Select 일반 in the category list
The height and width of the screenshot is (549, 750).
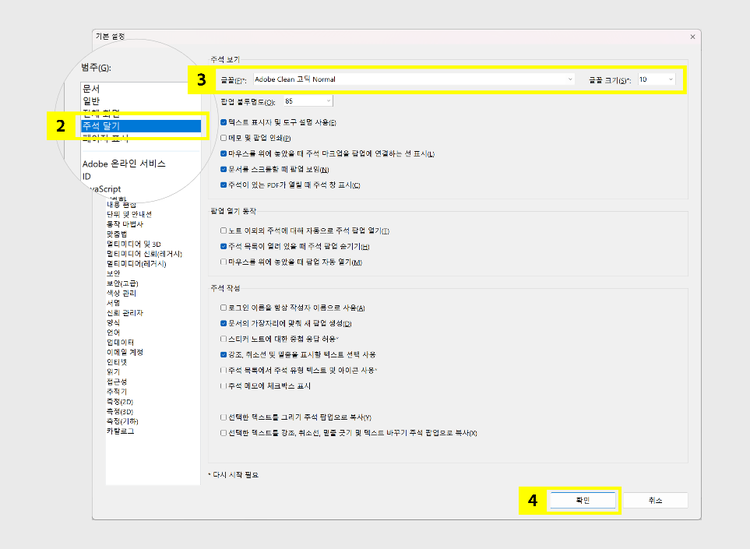pyautogui.click(x=91, y=101)
